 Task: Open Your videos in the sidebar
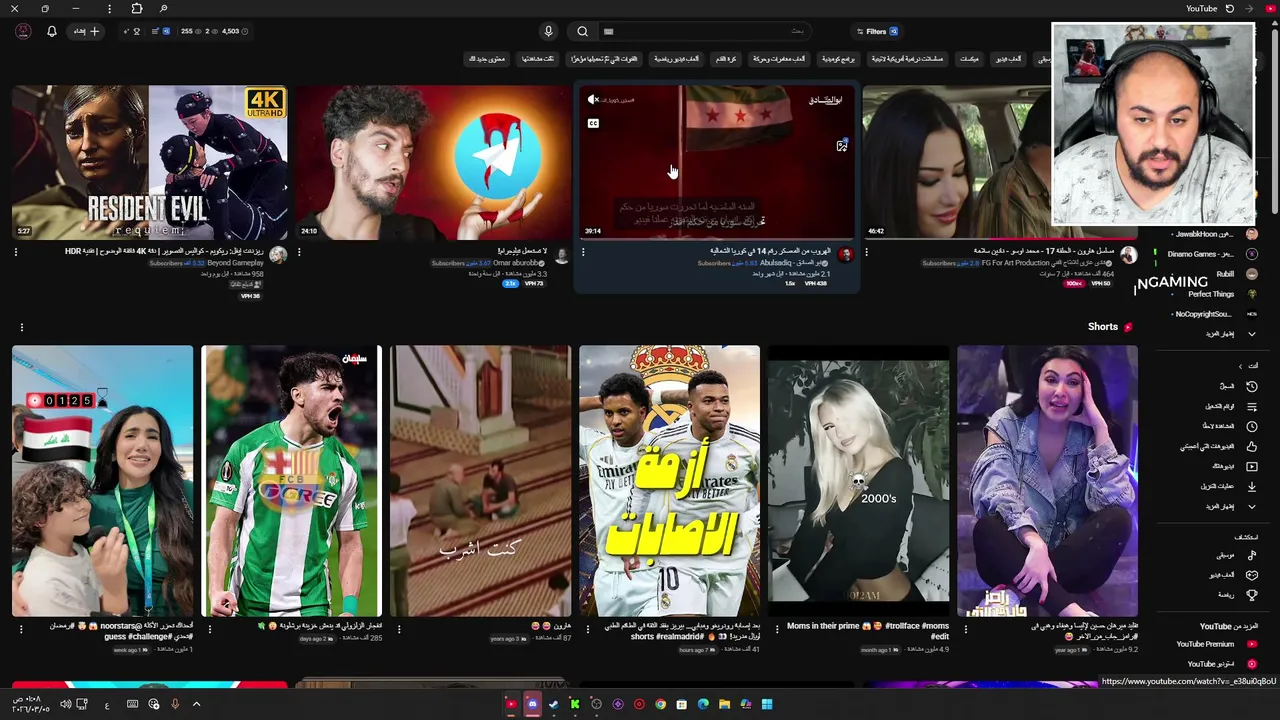click(1234, 466)
